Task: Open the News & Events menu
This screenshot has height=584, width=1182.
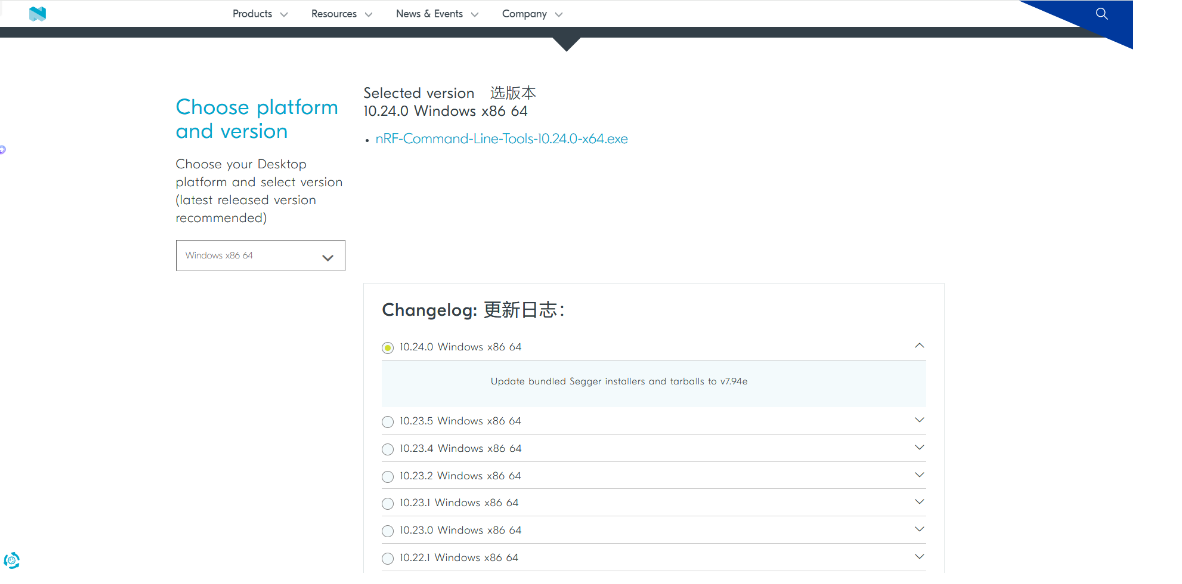Action: (437, 14)
